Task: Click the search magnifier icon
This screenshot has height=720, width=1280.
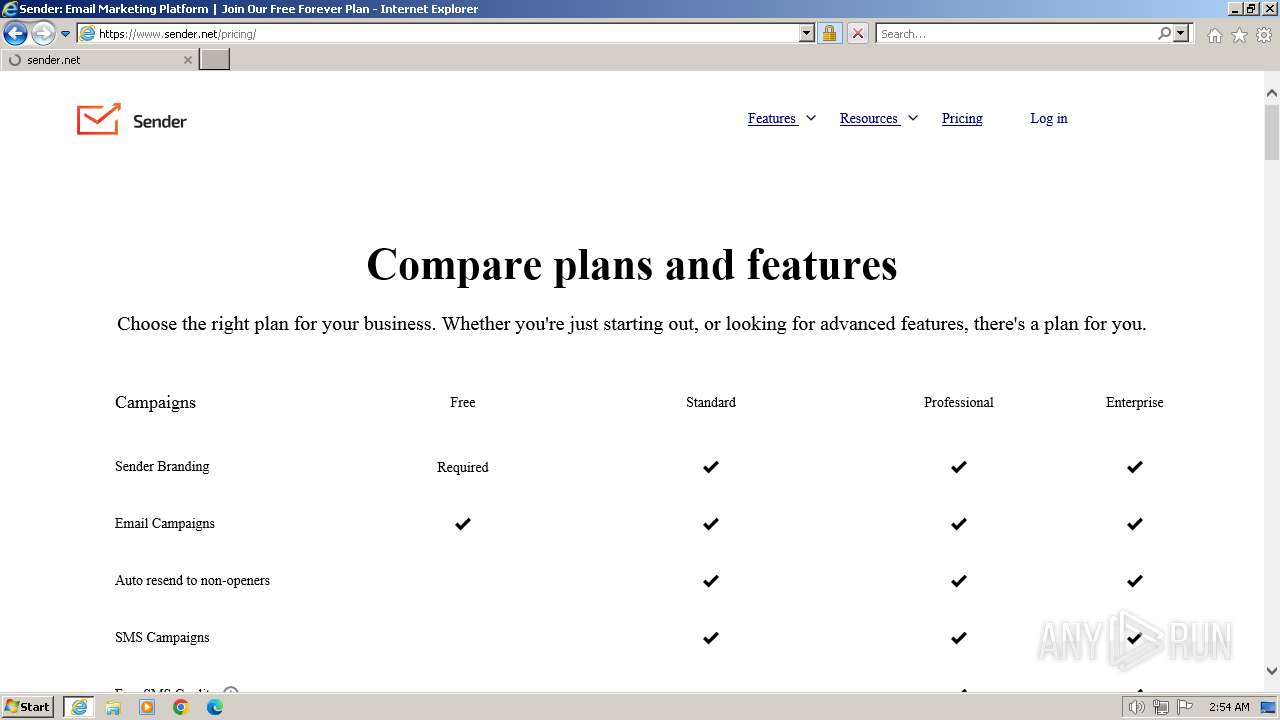Action: click(x=1164, y=34)
